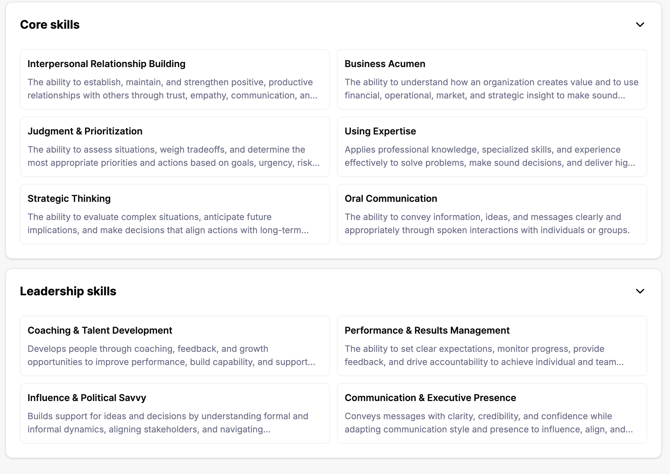Screen dimensions: 670x474
Task: Click the Leadership skills section heading
Action: tap(68, 291)
